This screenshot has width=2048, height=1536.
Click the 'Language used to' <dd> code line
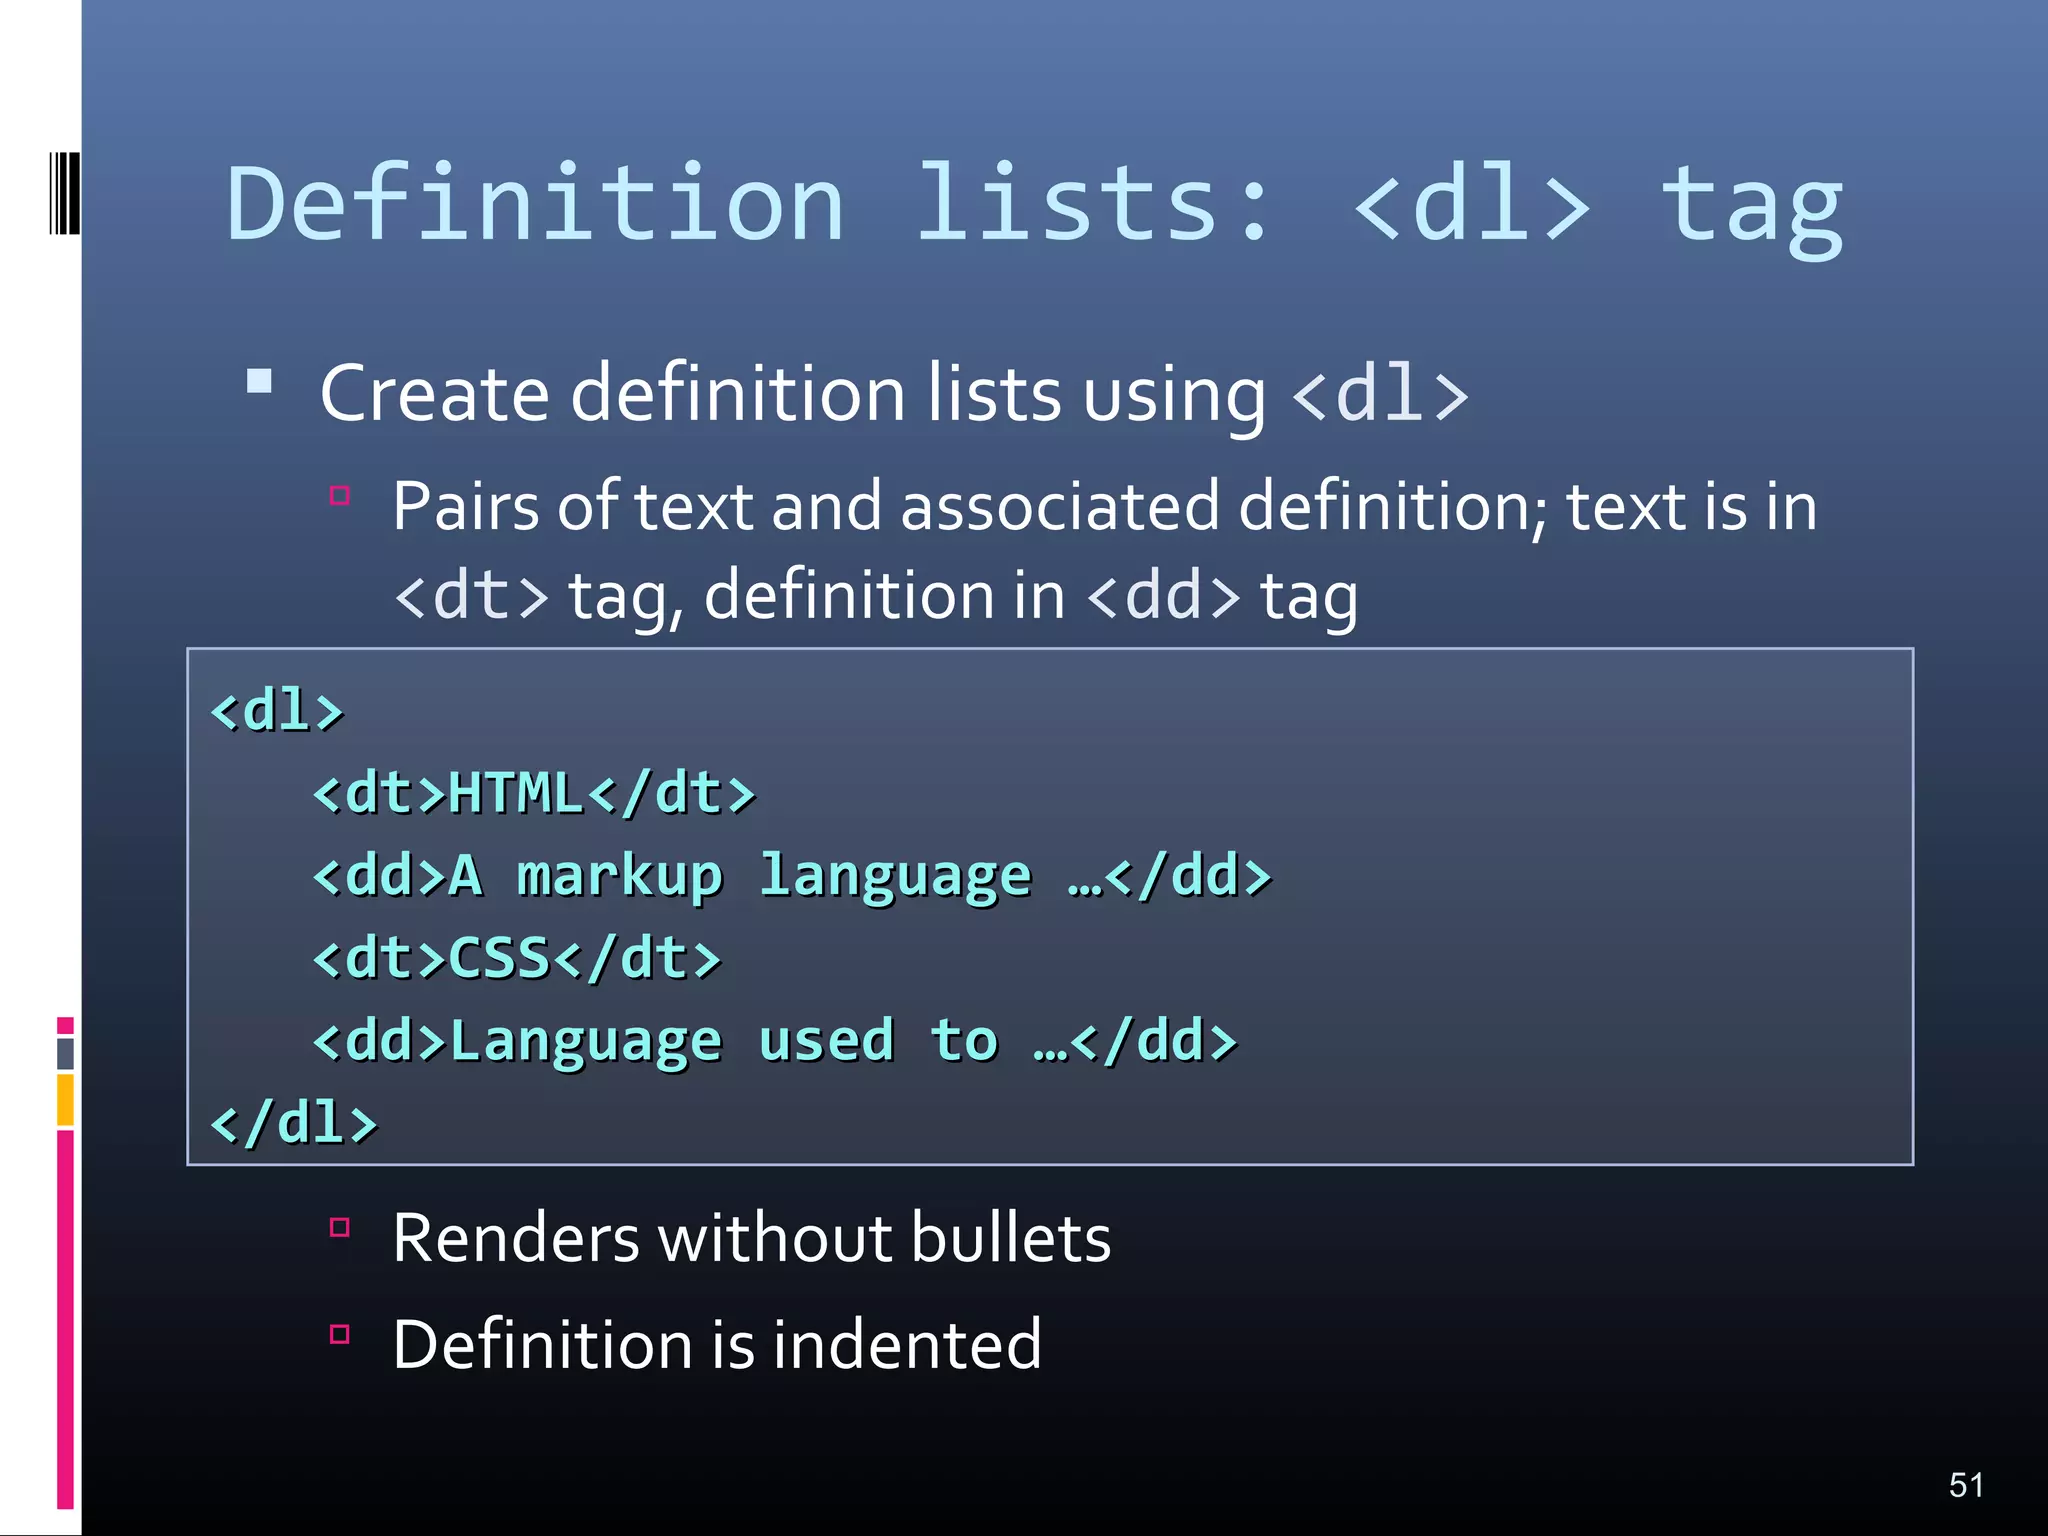pos(775,1041)
